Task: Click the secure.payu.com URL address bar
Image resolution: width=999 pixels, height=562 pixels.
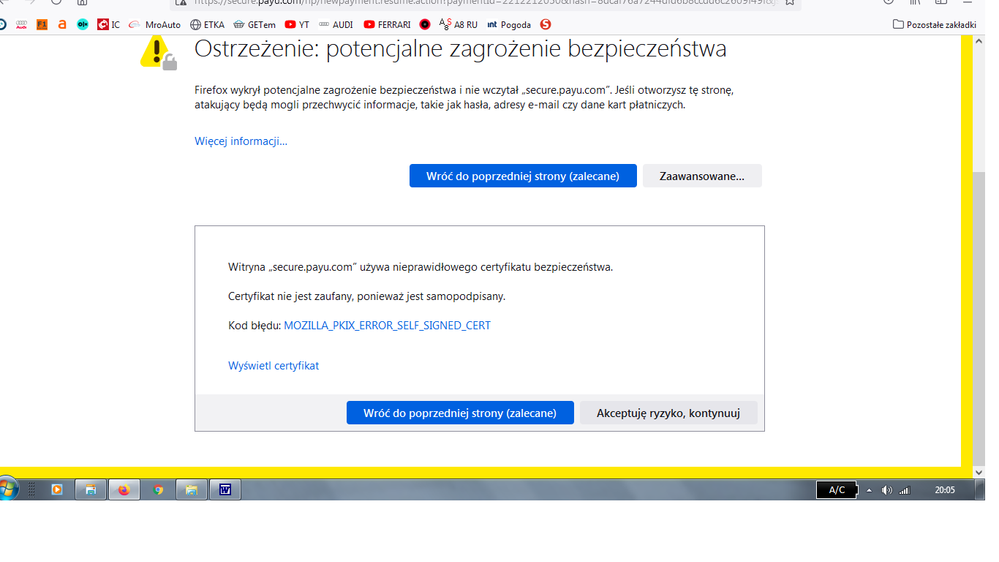Action: 484,3
